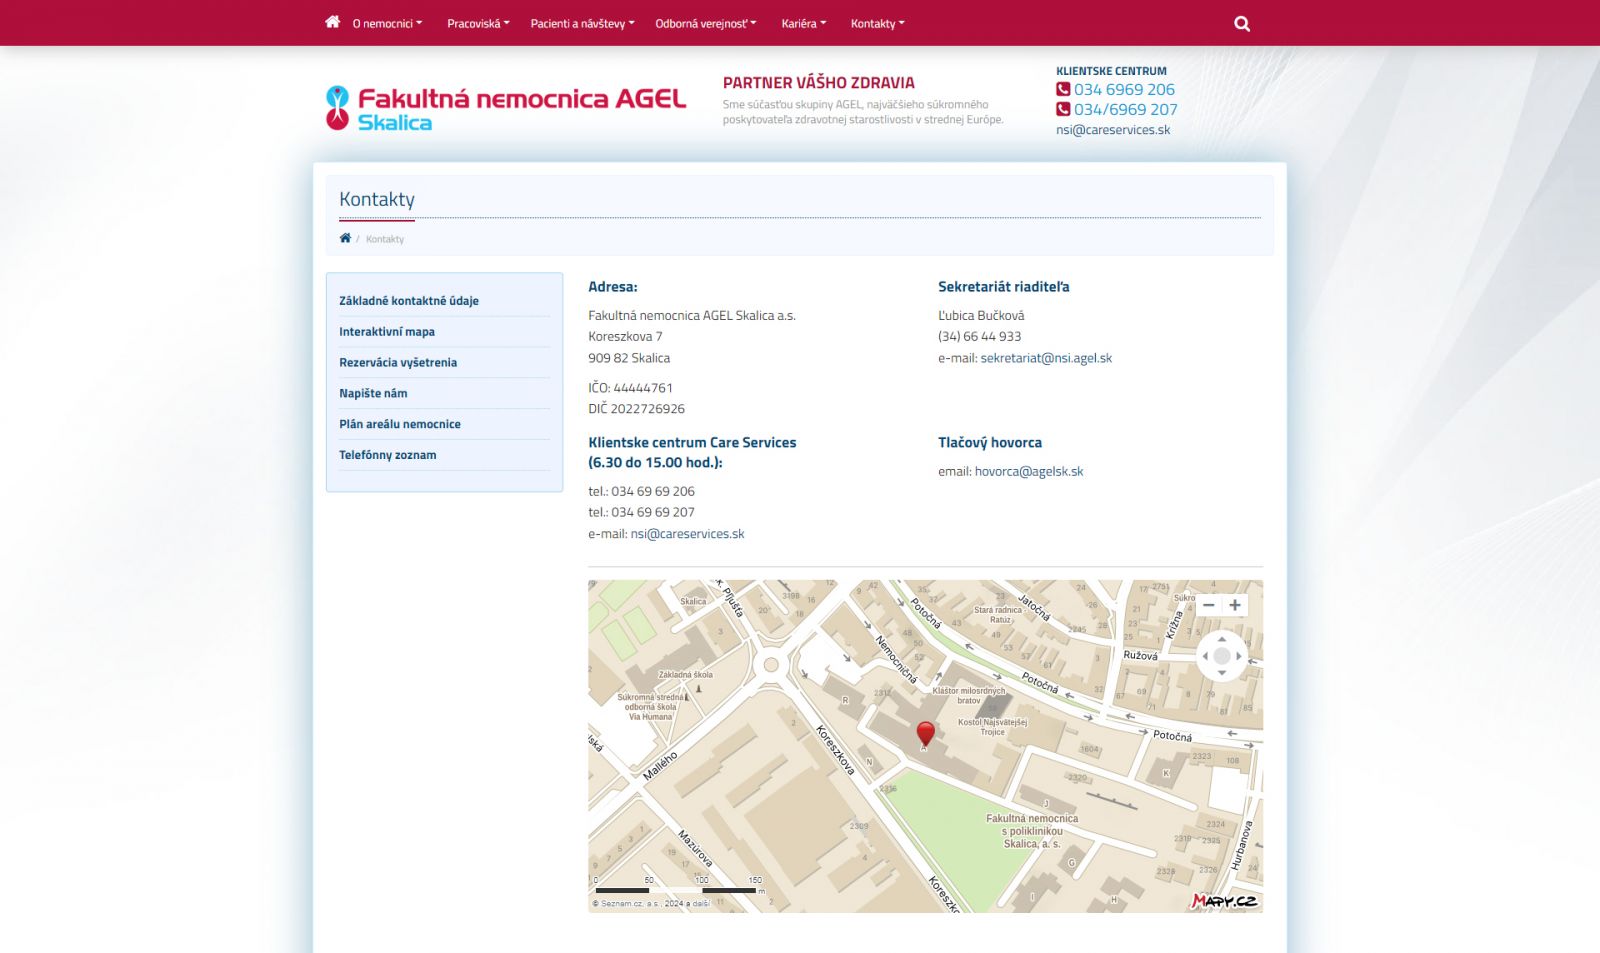
Task: Click the Fakultná nemocnica AGEL Skalica logo
Action: click(x=506, y=108)
